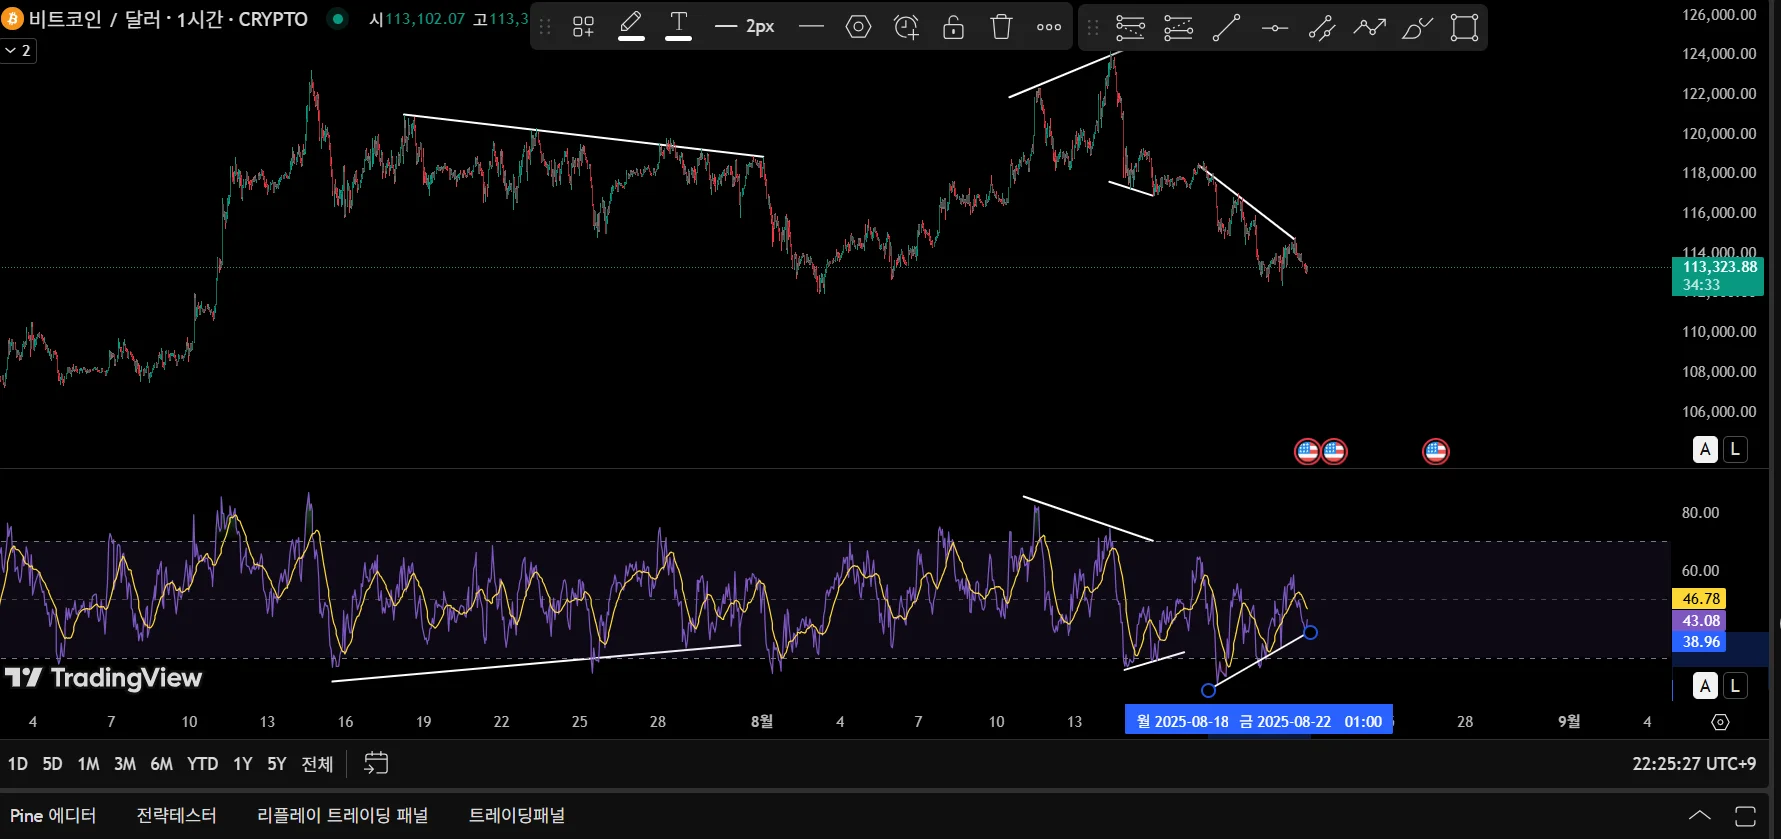Select the horizontal line tool

[1274, 28]
